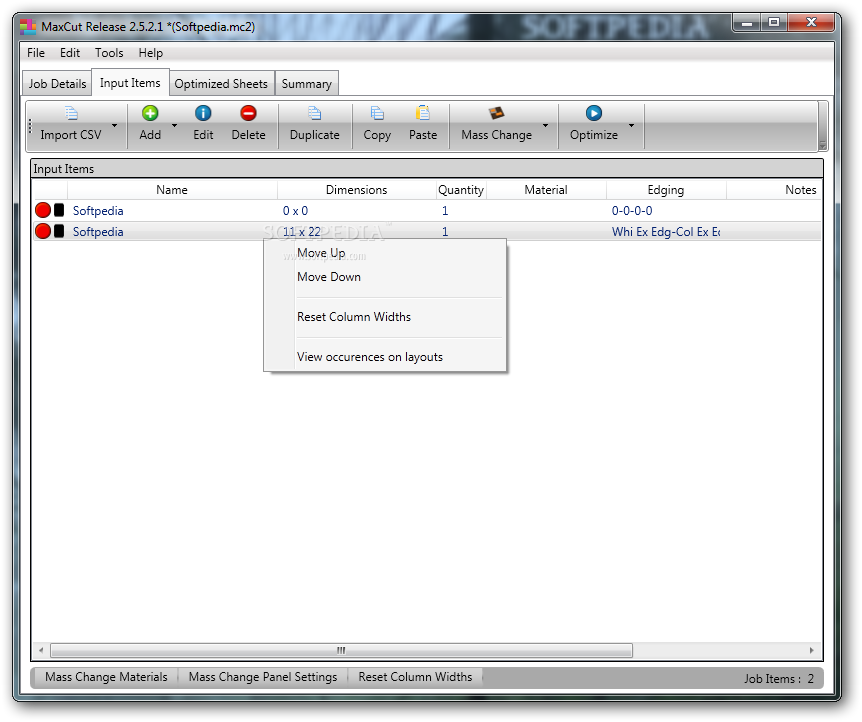This screenshot has height=722, width=862.
Task: Switch to the Job Details tab
Action: [57, 84]
